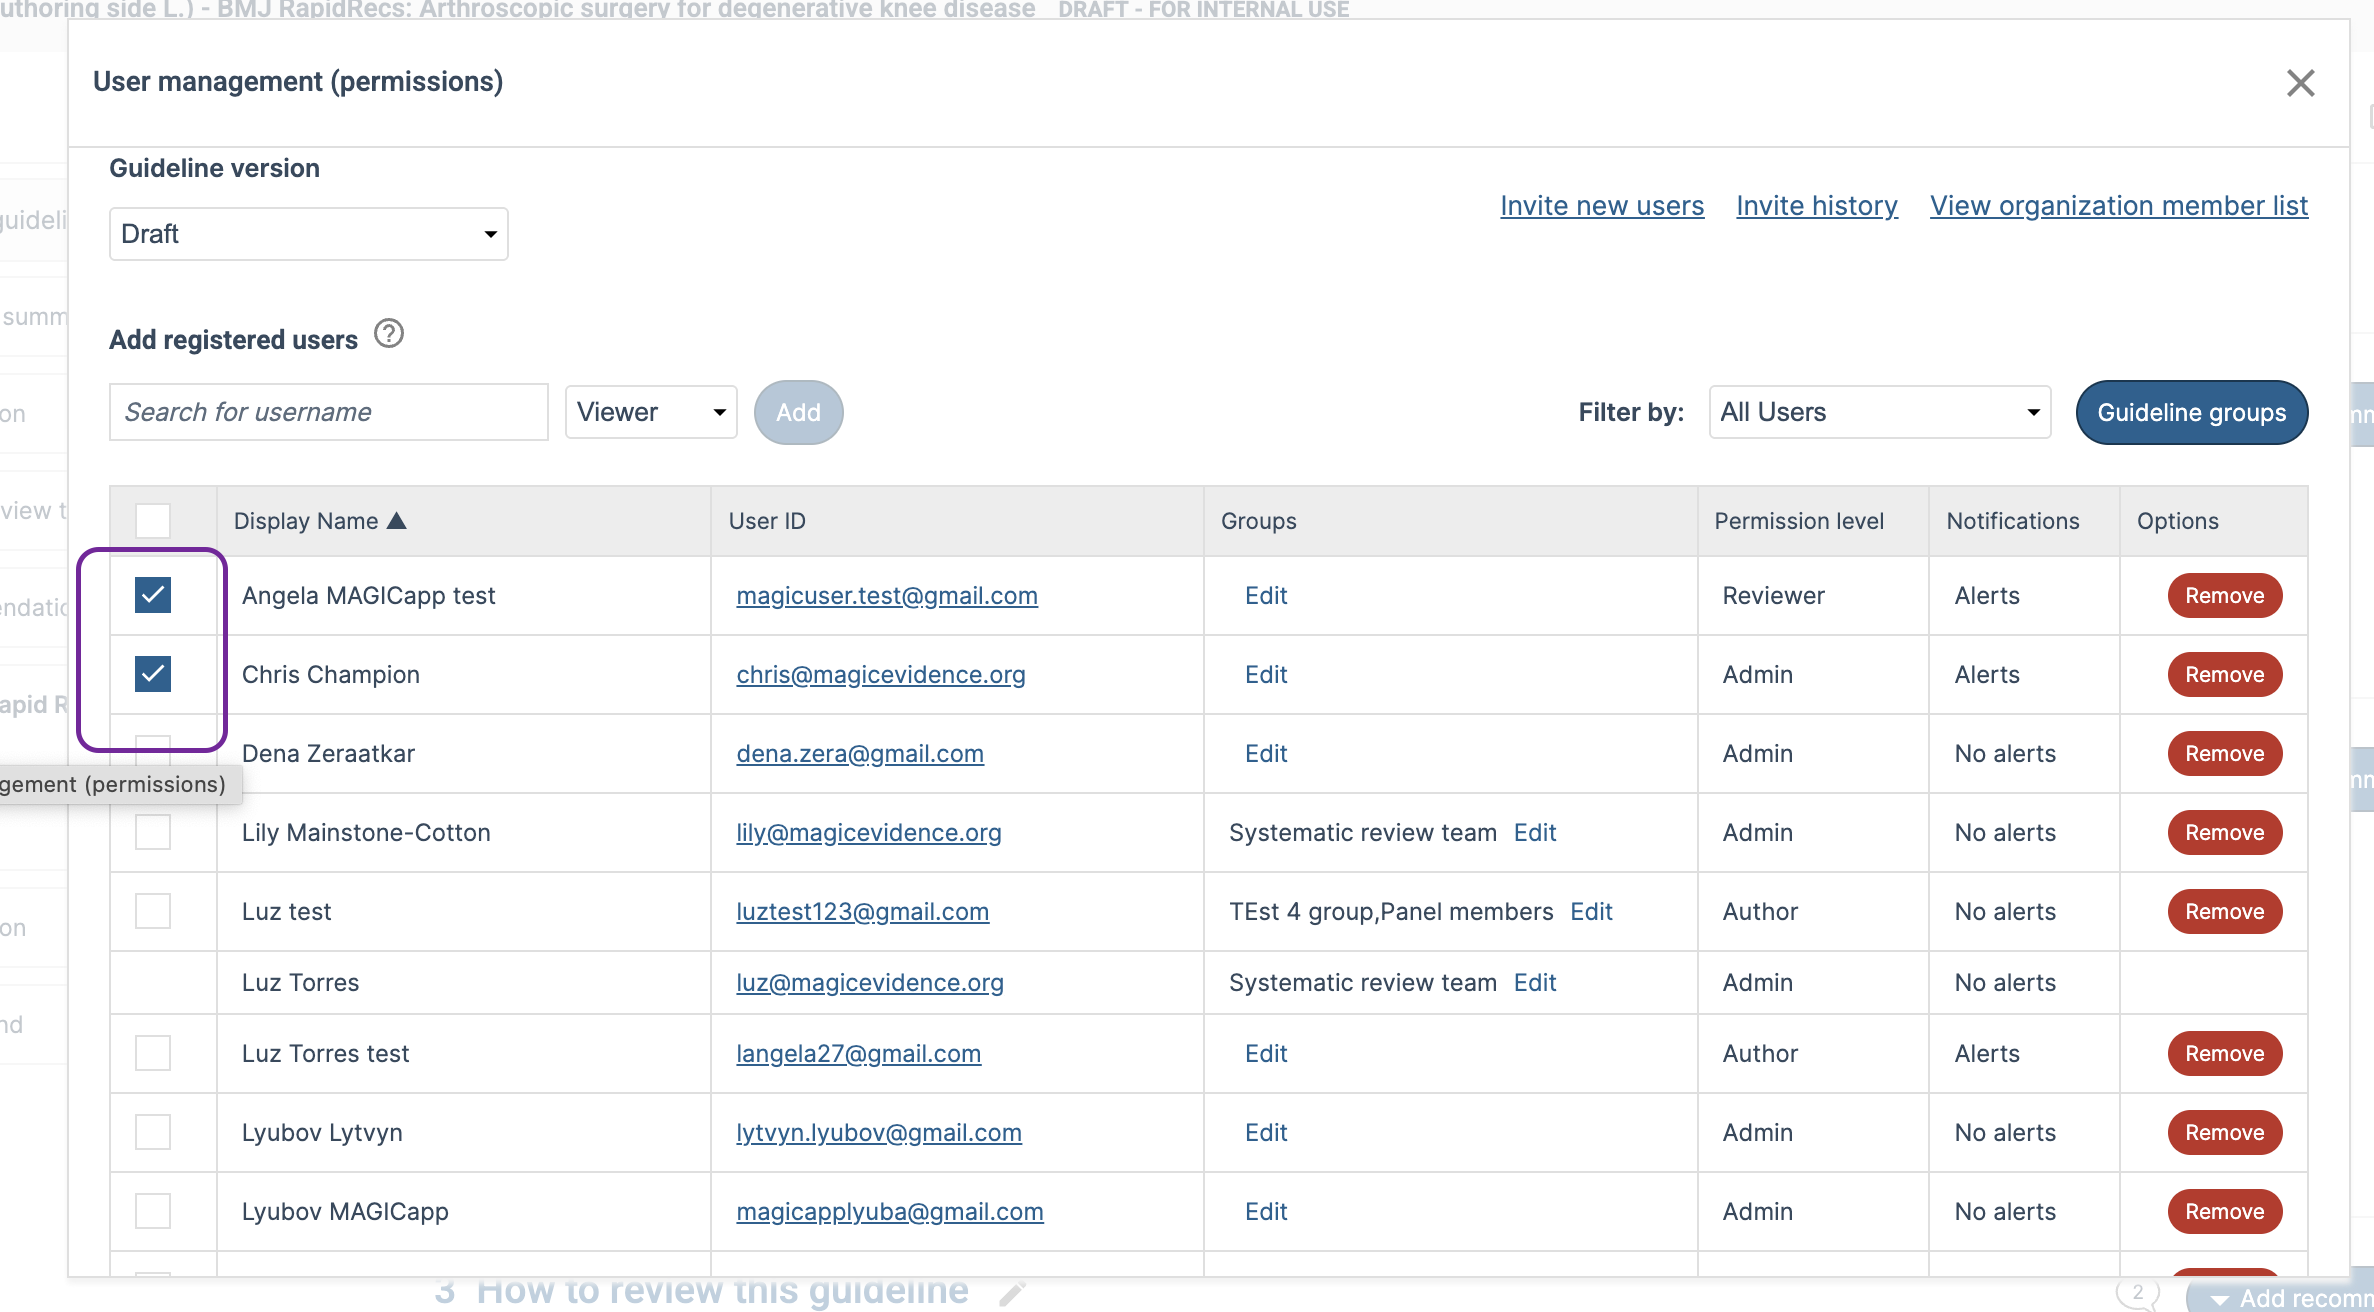The height and width of the screenshot is (1312, 2374).
Task: Expand the Viewer permission dropdown
Action: 651,412
